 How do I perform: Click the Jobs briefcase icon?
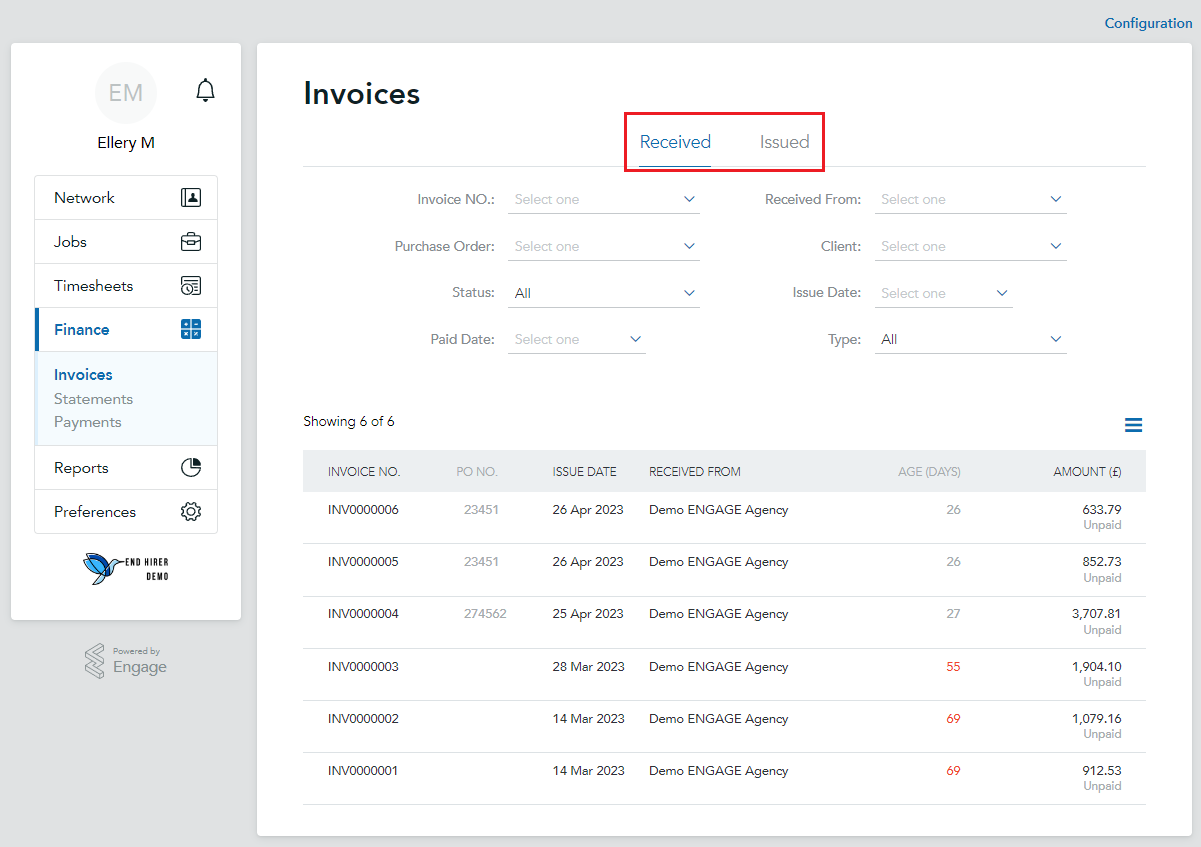pos(191,242)
